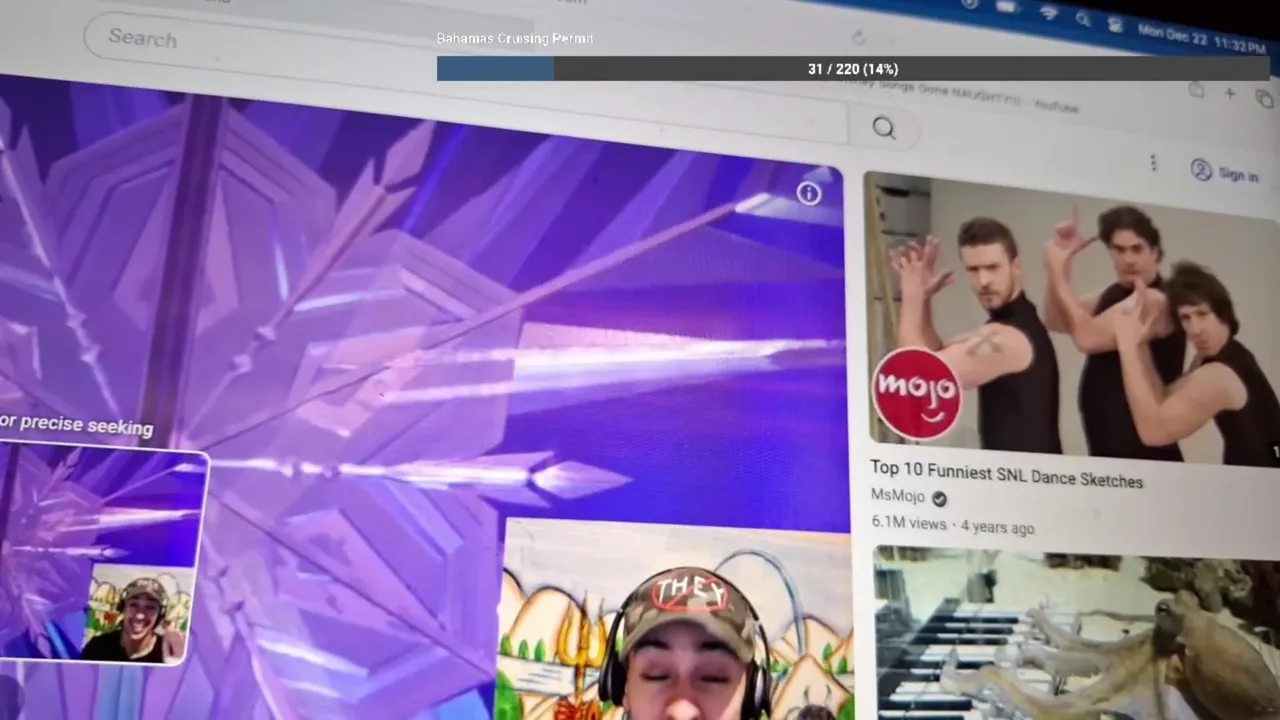This screenshot has width=1280, height=720.
Task: Click the Sign in button
Action: [x=1225, y=172]
